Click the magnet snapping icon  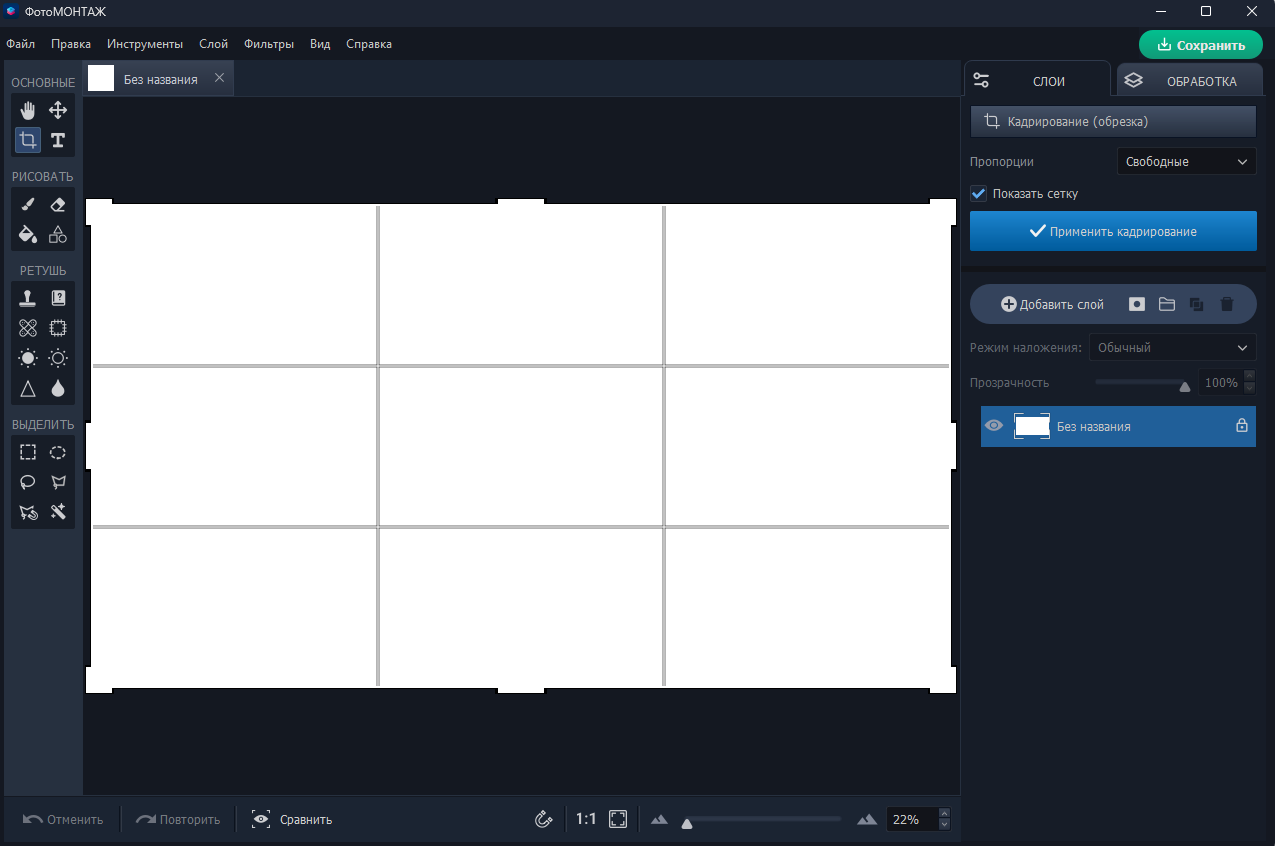click(x=544, y=819)
